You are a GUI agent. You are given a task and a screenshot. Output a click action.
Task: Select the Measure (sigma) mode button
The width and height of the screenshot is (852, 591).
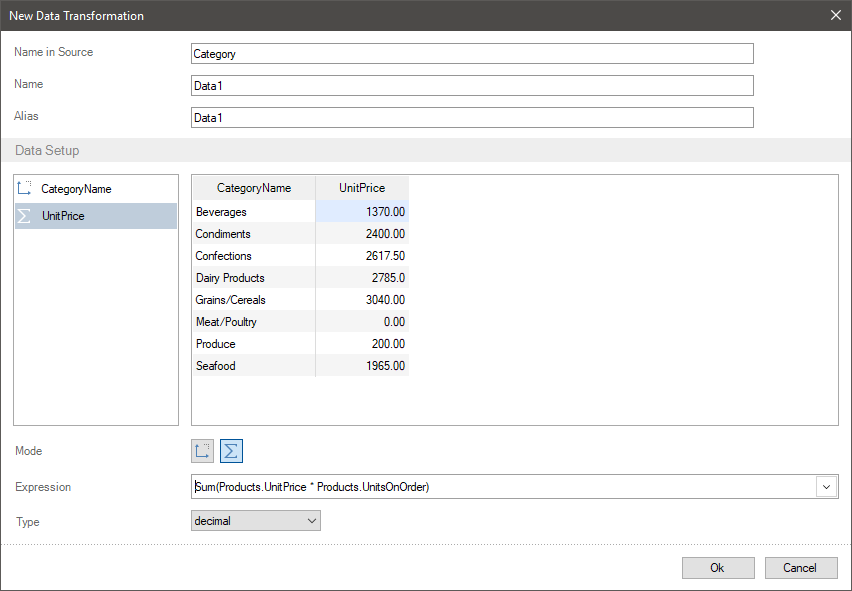pyautogui.click(x=231, y=451)
